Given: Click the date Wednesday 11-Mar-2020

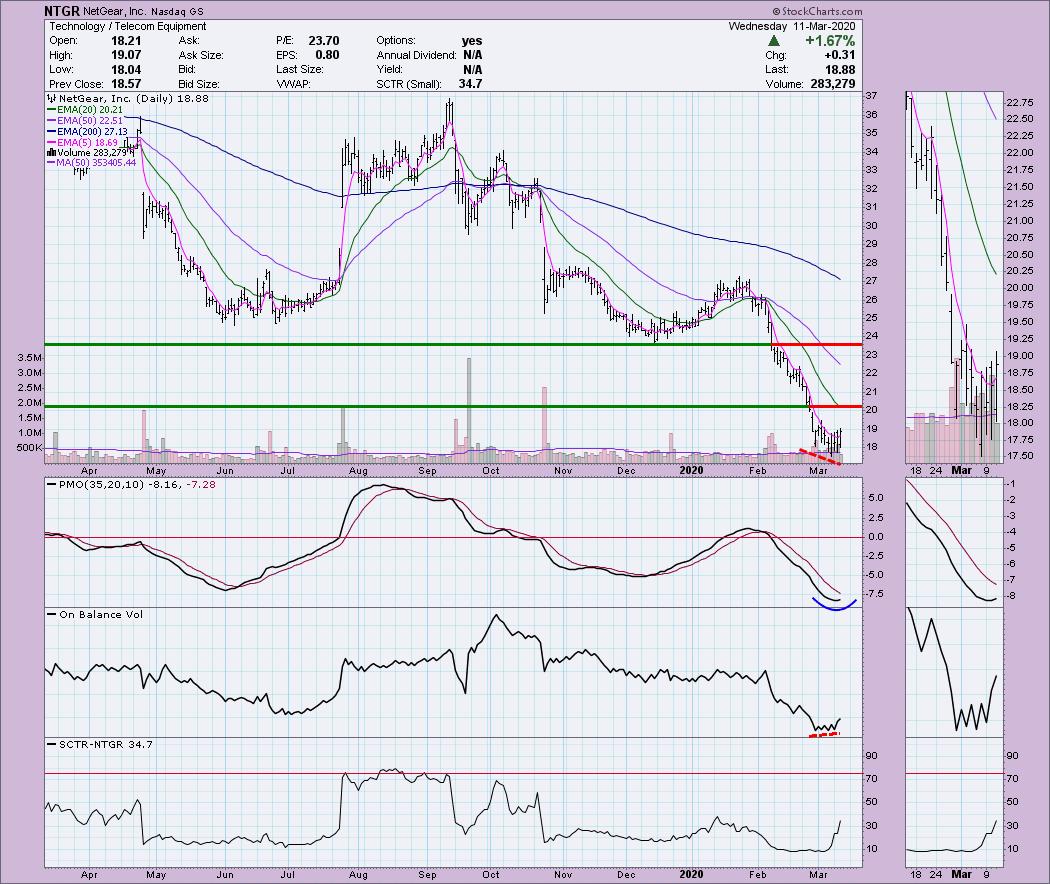Looking at the screenshot, I should point(792,26).
